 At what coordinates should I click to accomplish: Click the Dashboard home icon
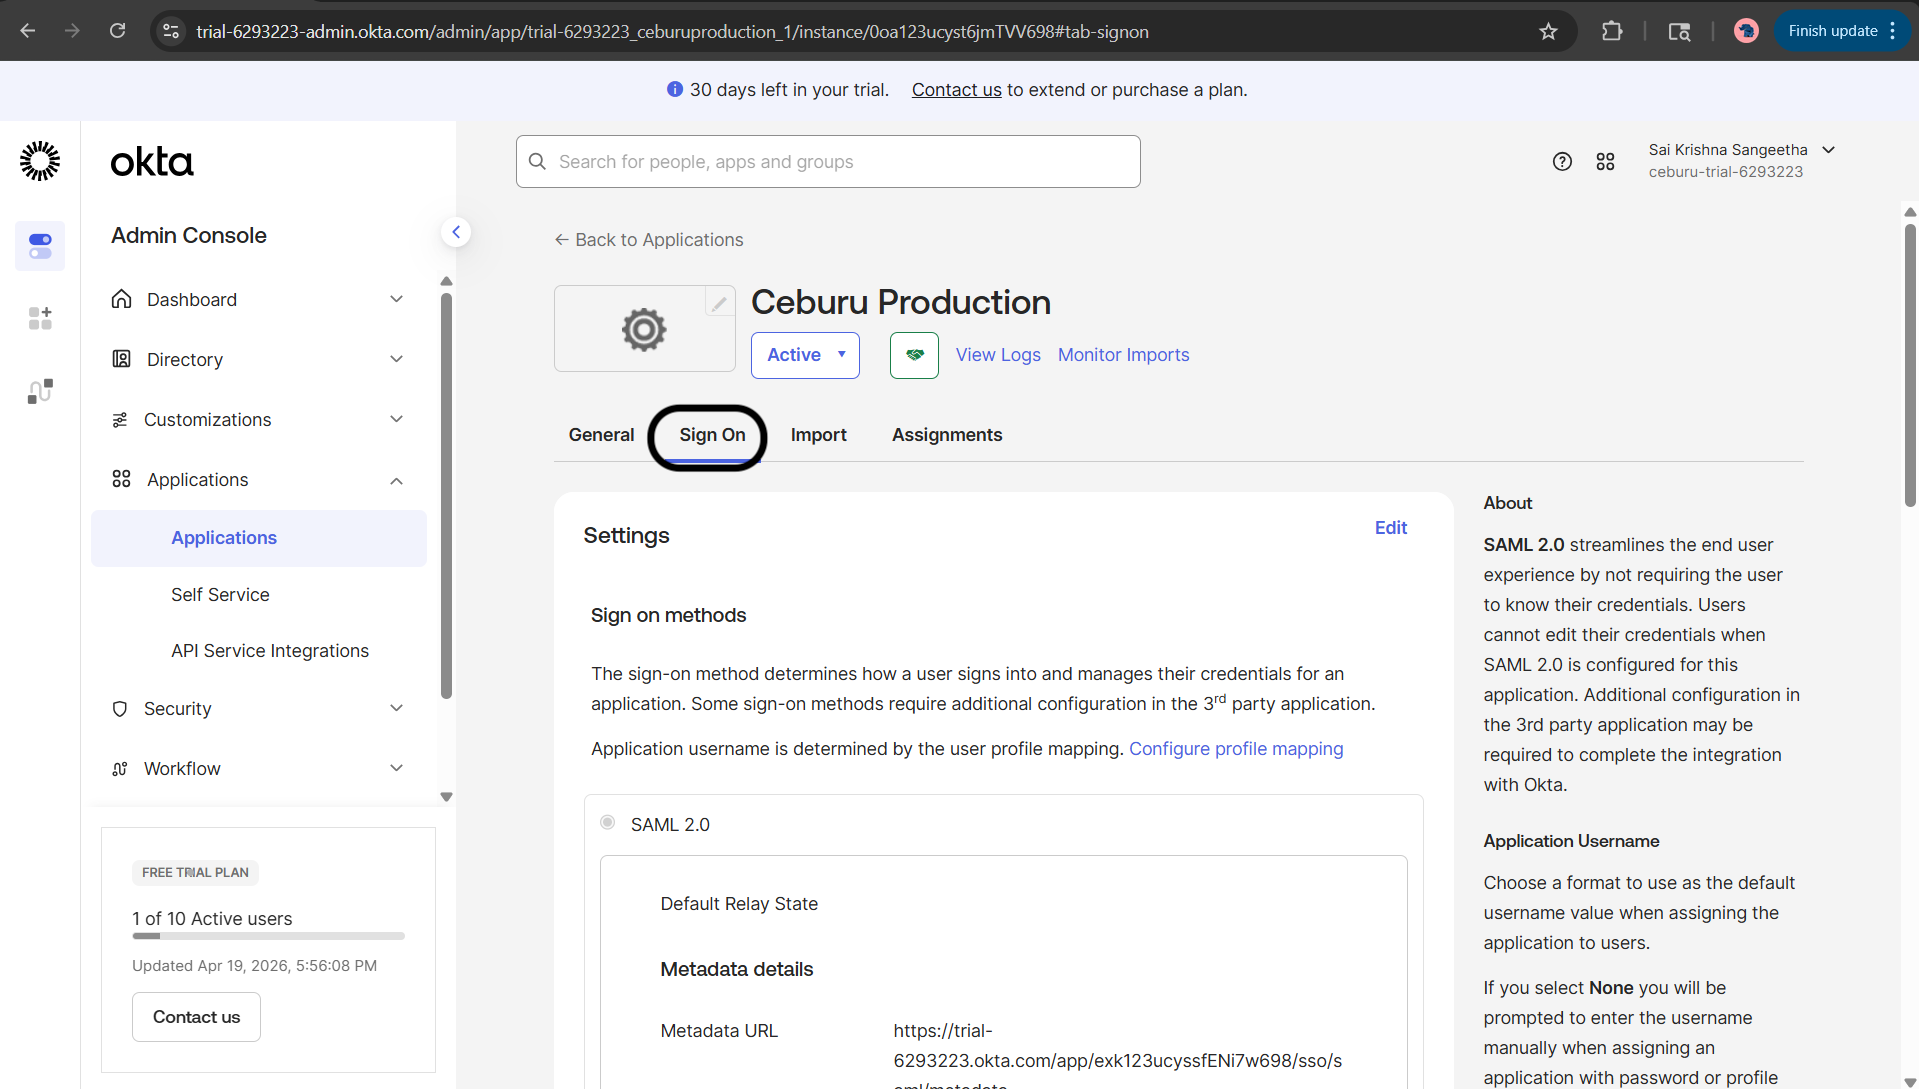click(122, 299)
